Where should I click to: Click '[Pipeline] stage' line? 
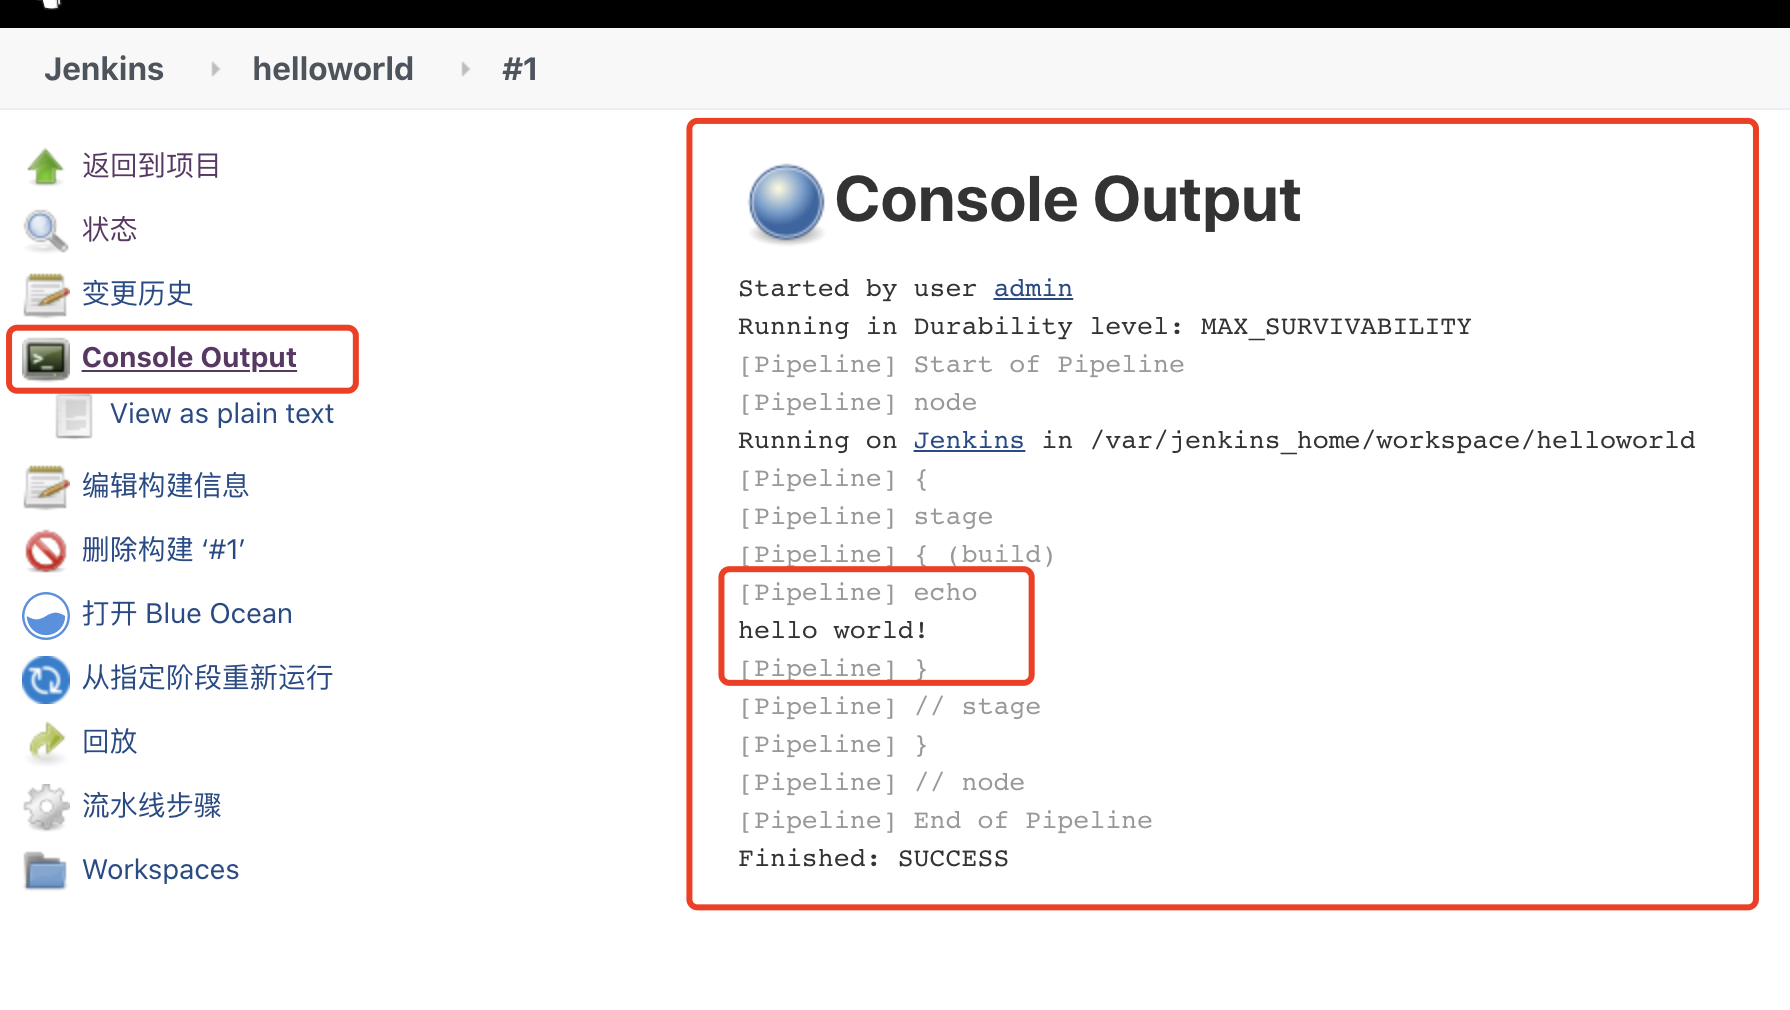[865, 517]
